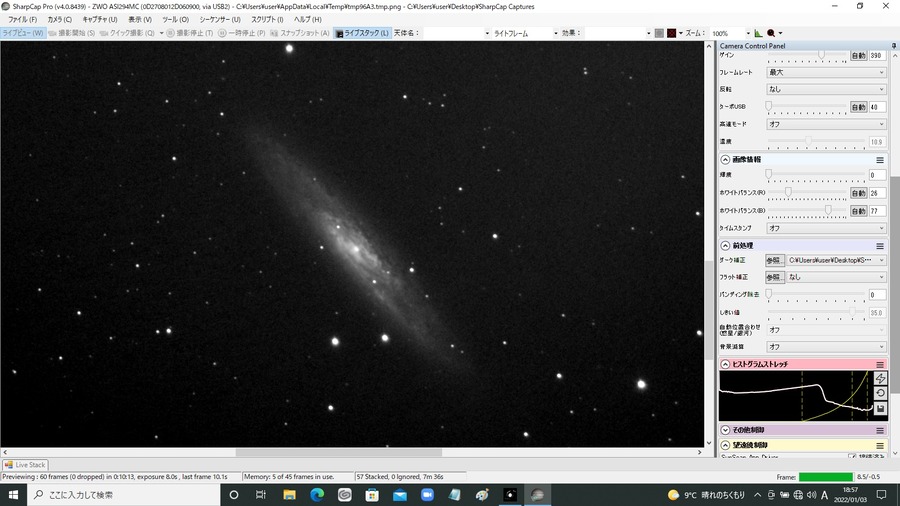Open File Explorer from taskbar
Viewport: 900px width, 506px height.
pyautogui.click(x=289, y=495)
